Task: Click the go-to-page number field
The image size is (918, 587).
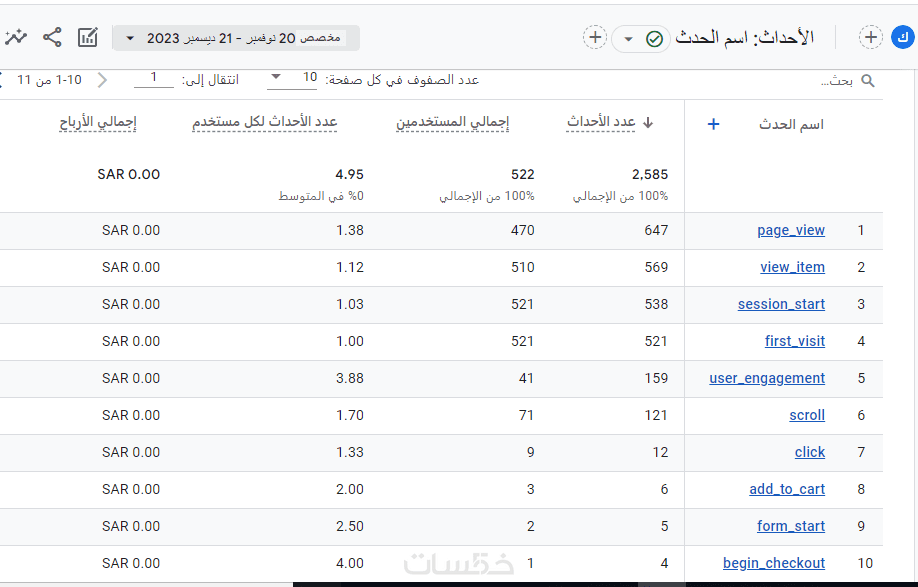Action: 153,78
